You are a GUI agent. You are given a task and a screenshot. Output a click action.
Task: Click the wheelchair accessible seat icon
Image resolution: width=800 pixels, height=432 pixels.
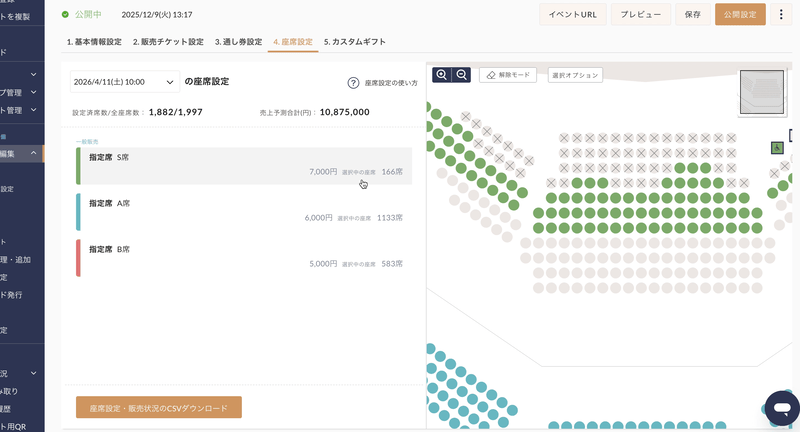pos(777,148)
